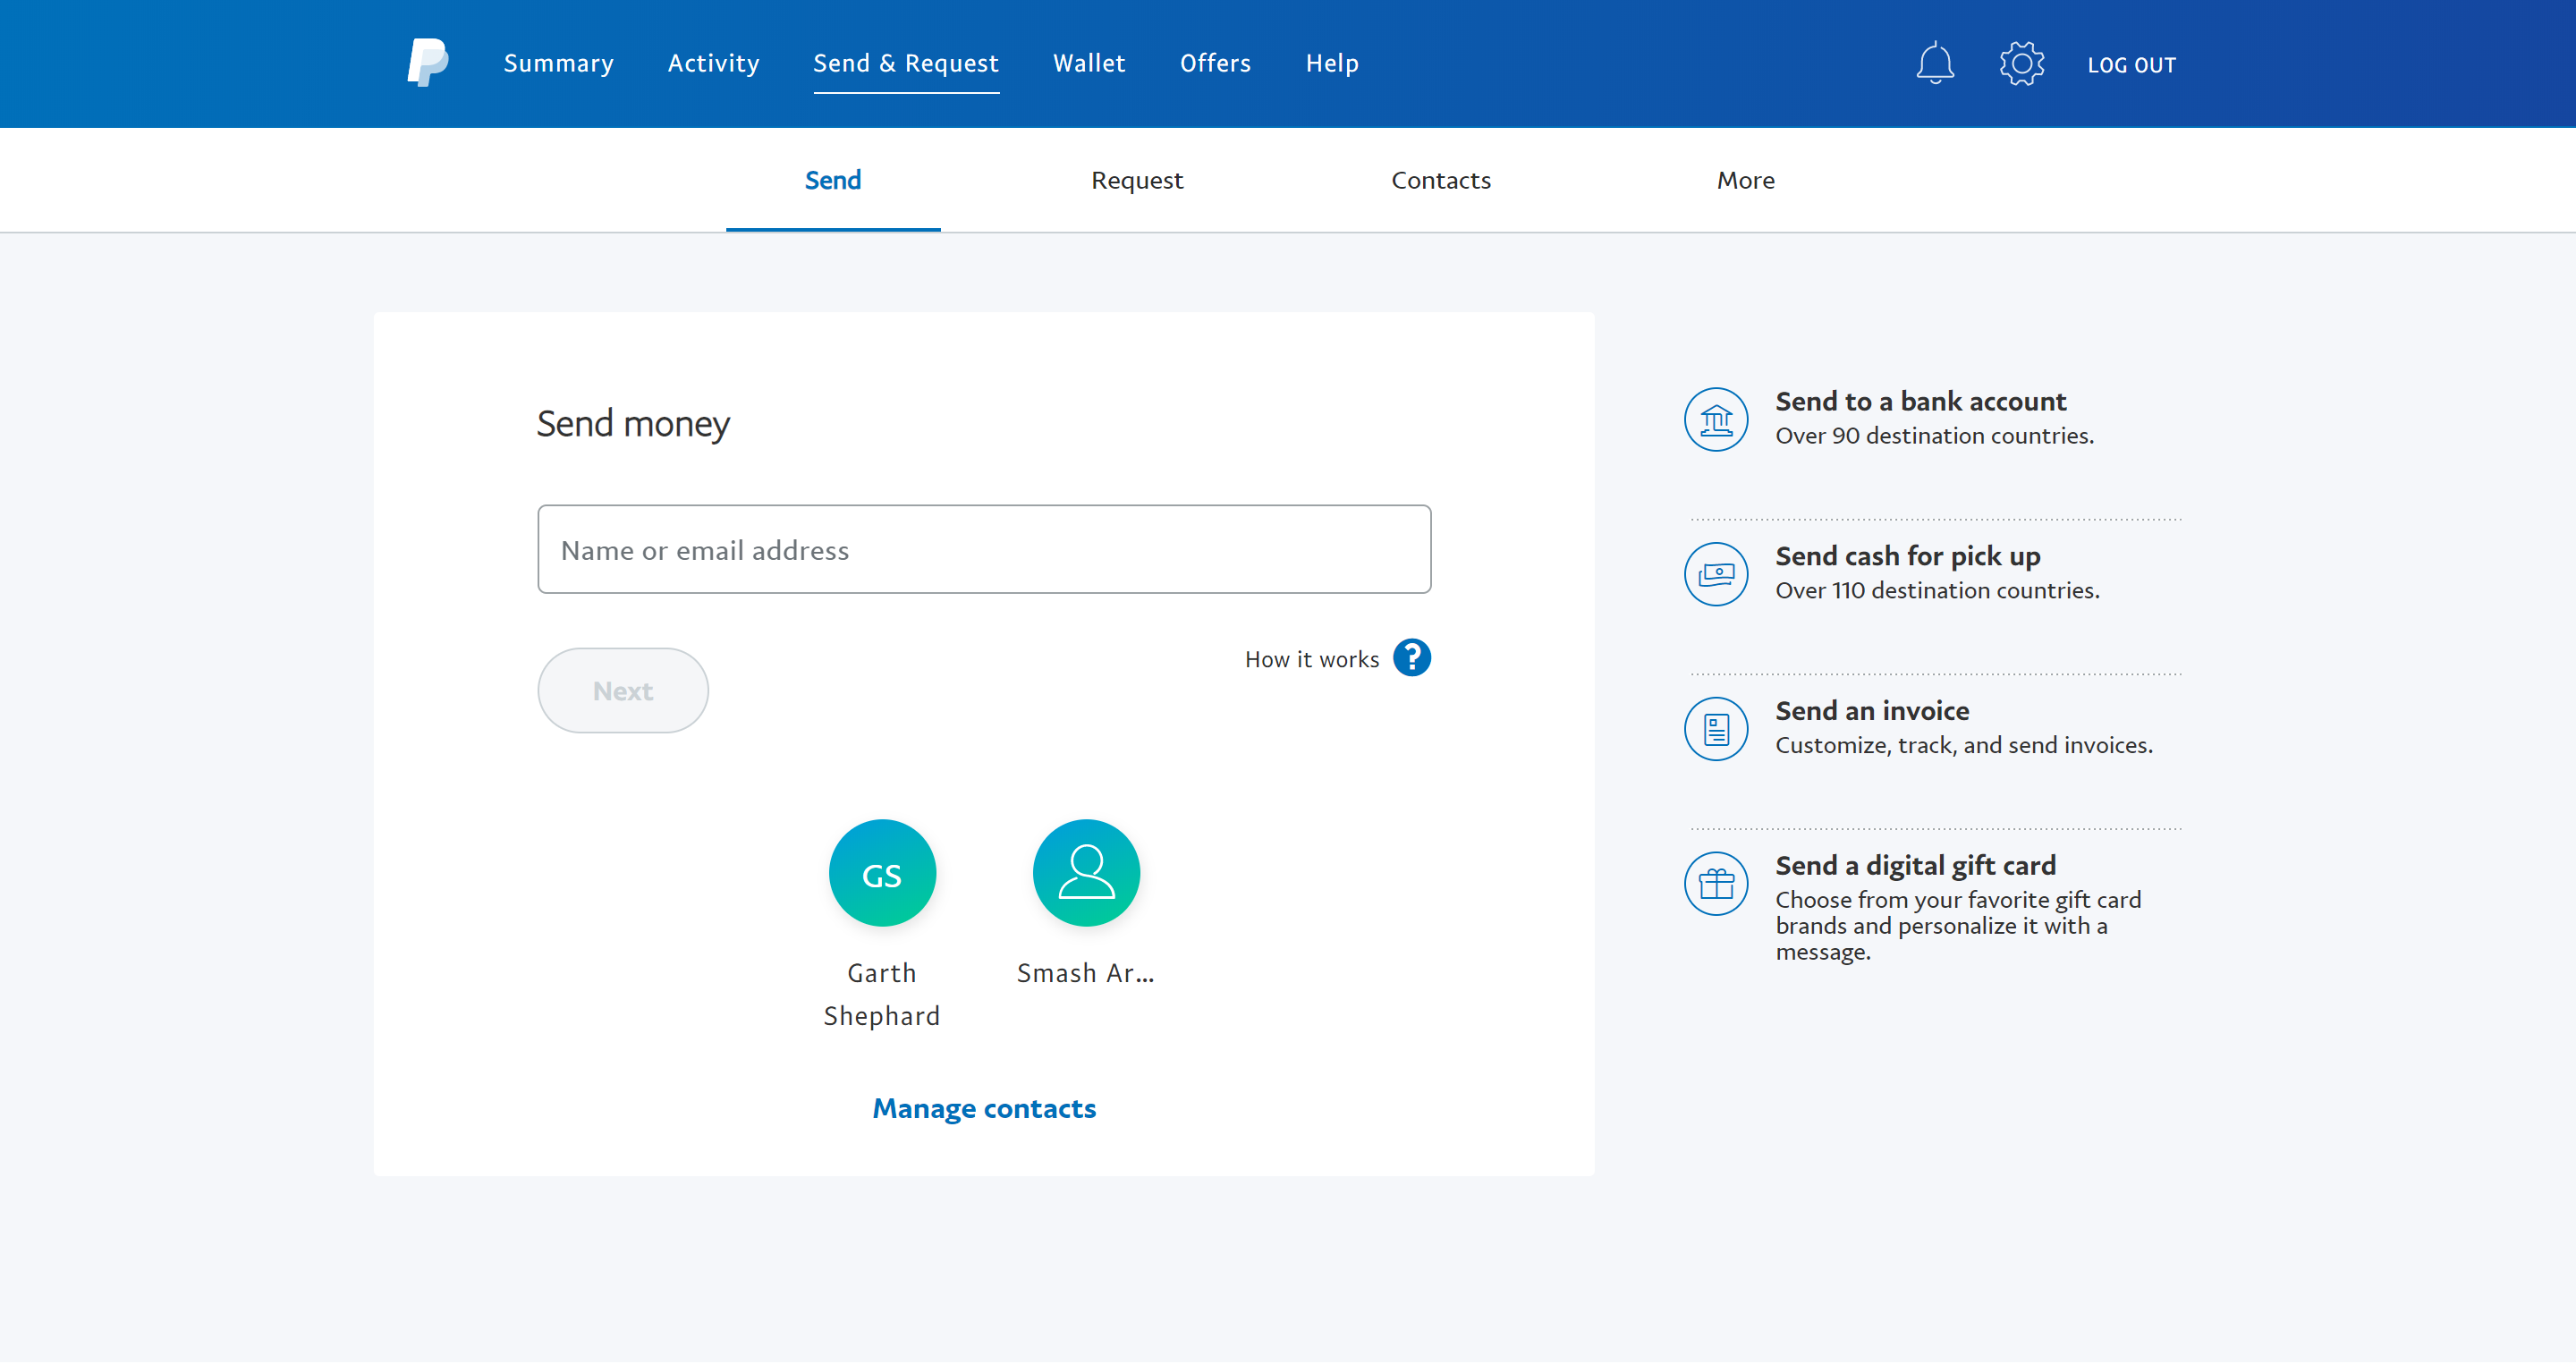Open Send a digital gift card
Screen dimensions: 2576x1364
[x=1915, y=866]
